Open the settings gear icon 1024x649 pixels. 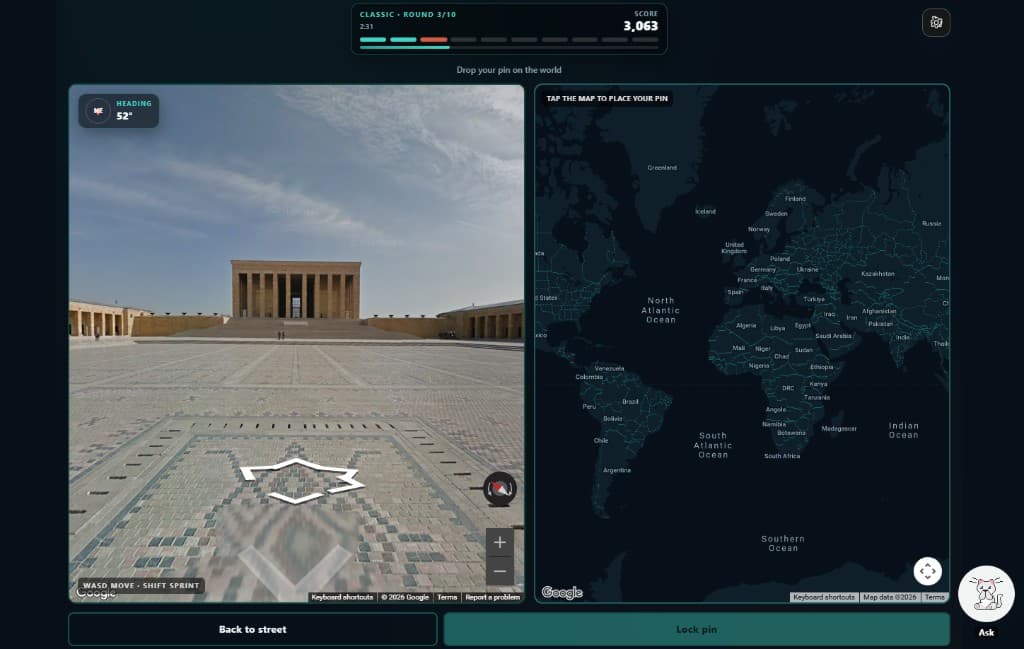coord(936,22)
